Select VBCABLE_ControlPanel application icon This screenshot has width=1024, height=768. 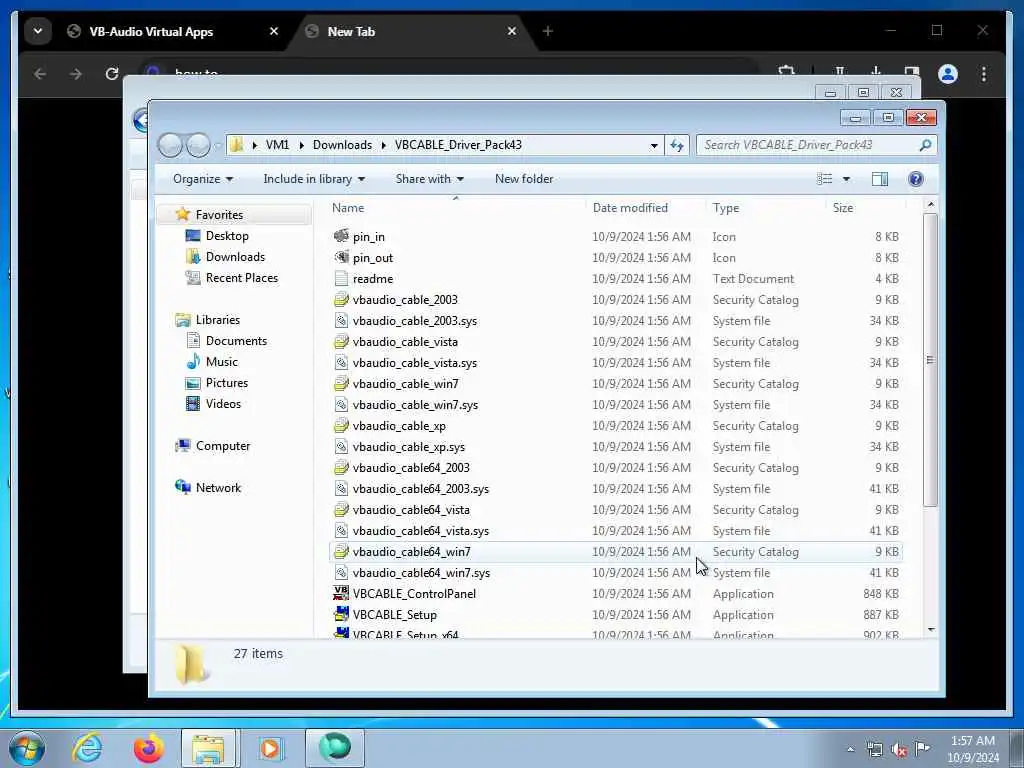point(341,593)
